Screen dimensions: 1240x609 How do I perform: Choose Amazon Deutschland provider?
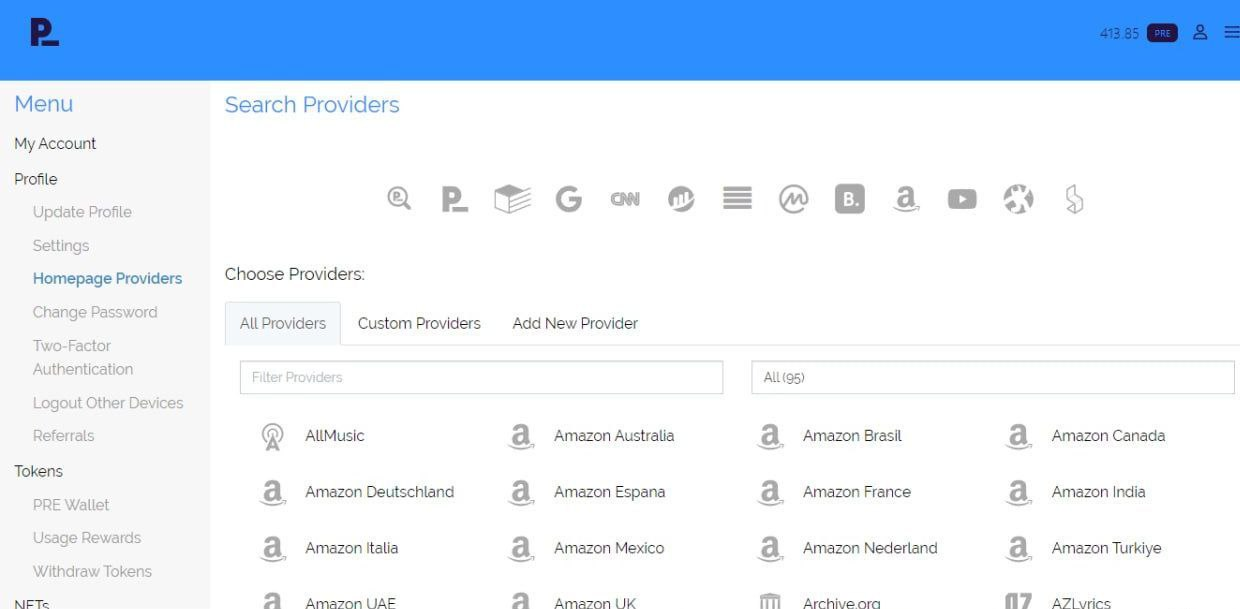[379, 492]
